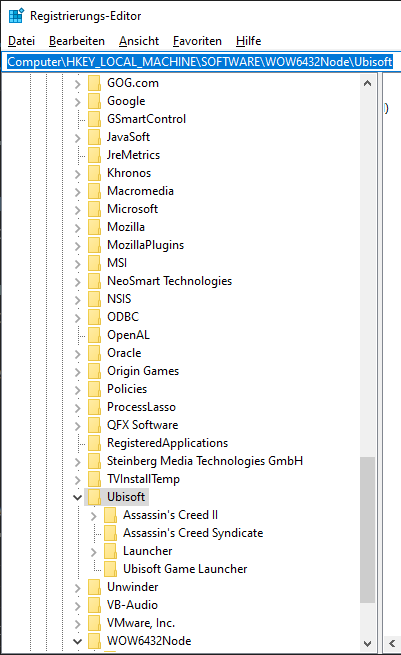This screenshot has width=401, height=655.
Task: Click the MSI folder icon
Action: click(94, 263)
